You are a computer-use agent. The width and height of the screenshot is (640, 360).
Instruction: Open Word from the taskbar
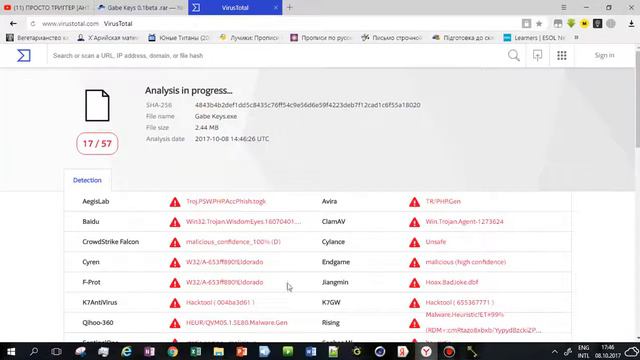311,351
